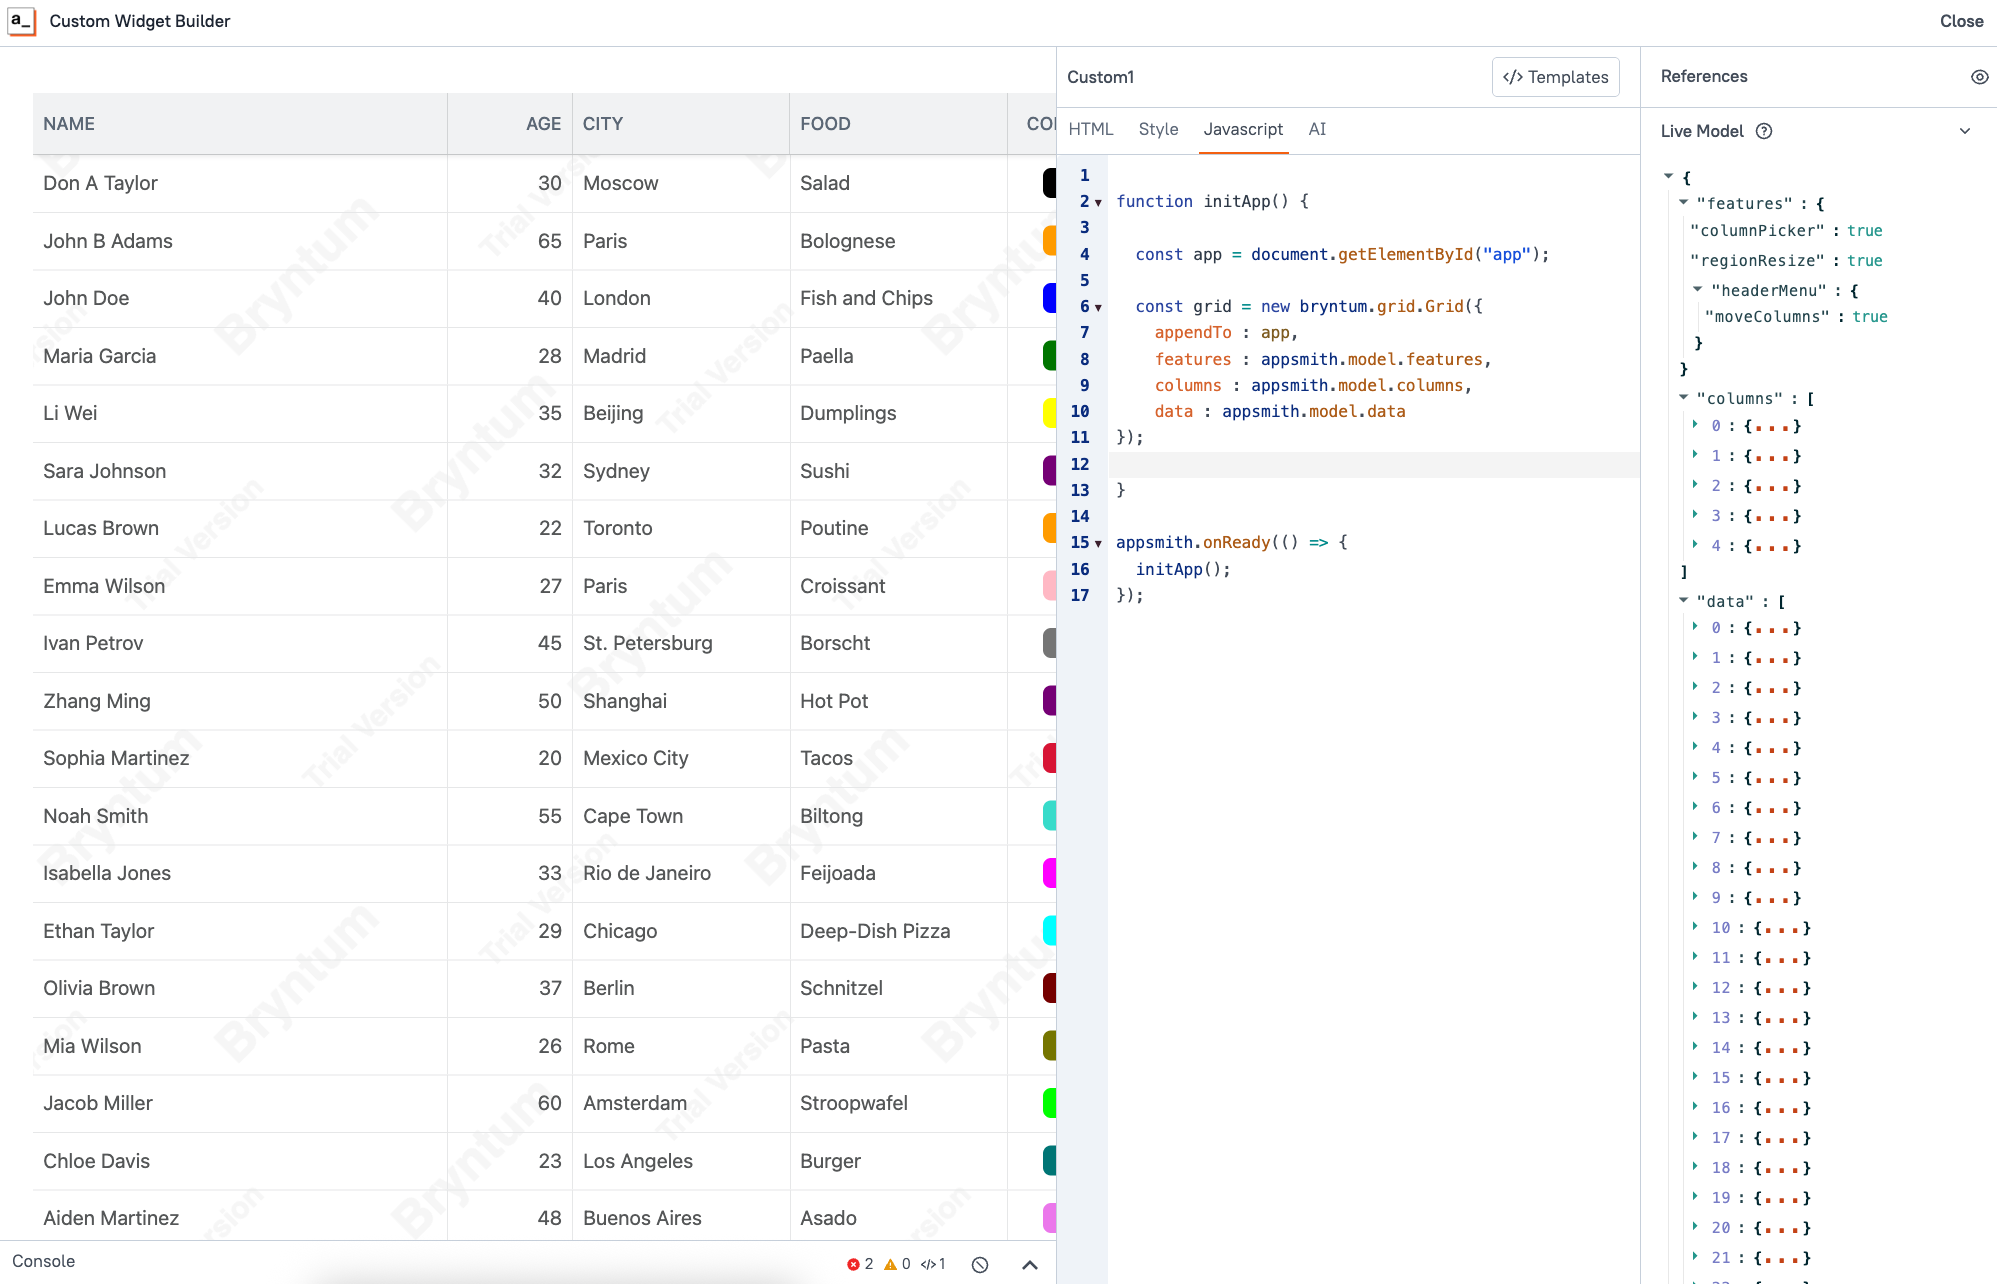Select the "John B Adams" name cell
The height and width of the screenshot is (1284, 1997).
240,241
